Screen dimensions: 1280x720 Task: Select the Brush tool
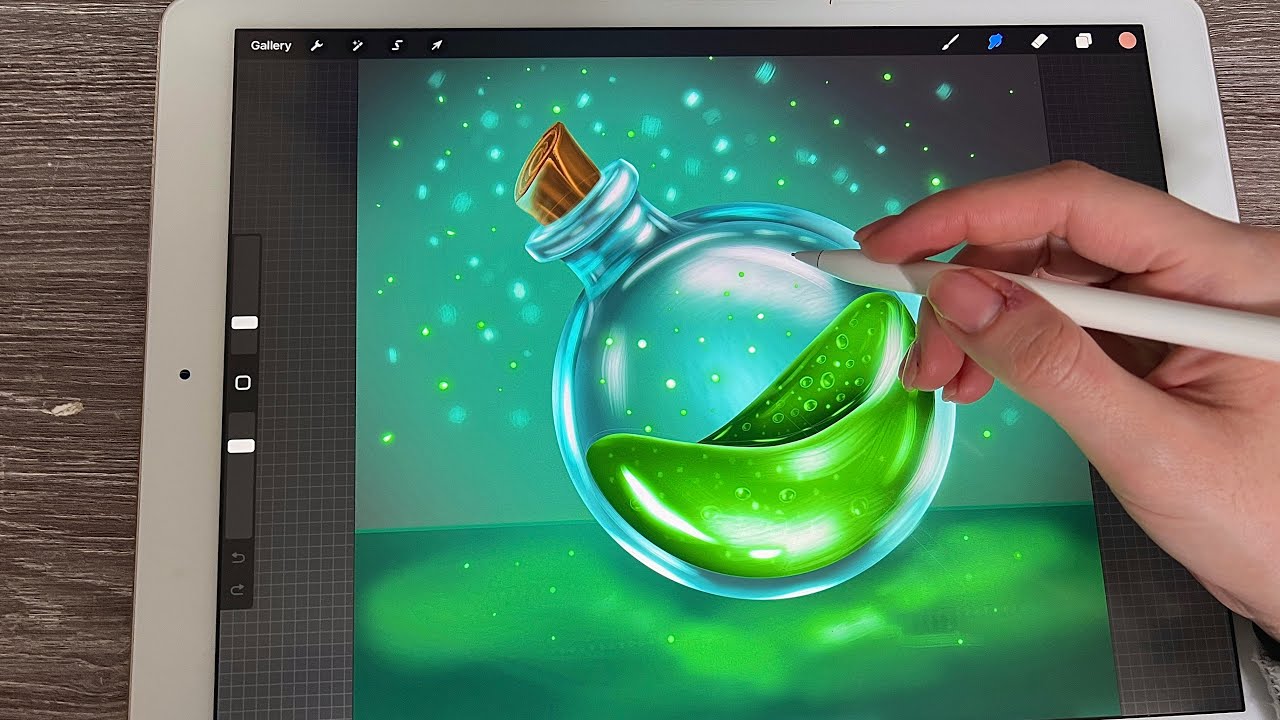951,42
